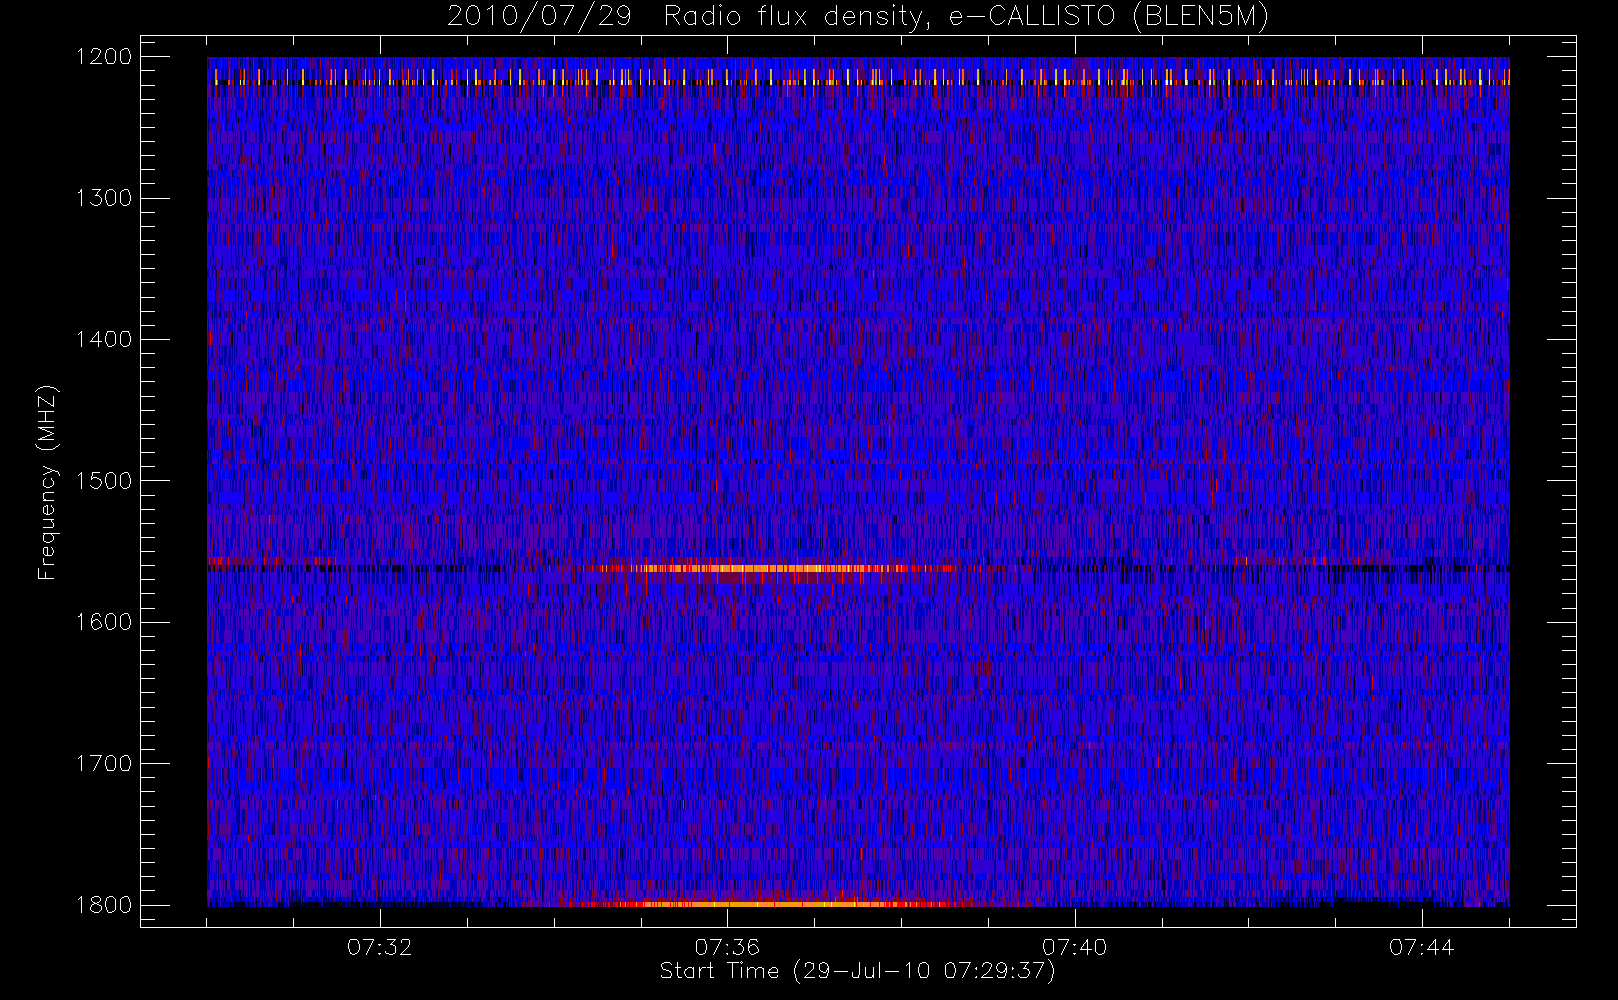Click the 07:32 time tick label
The image size is (1618, 1000).
[380, 947]
